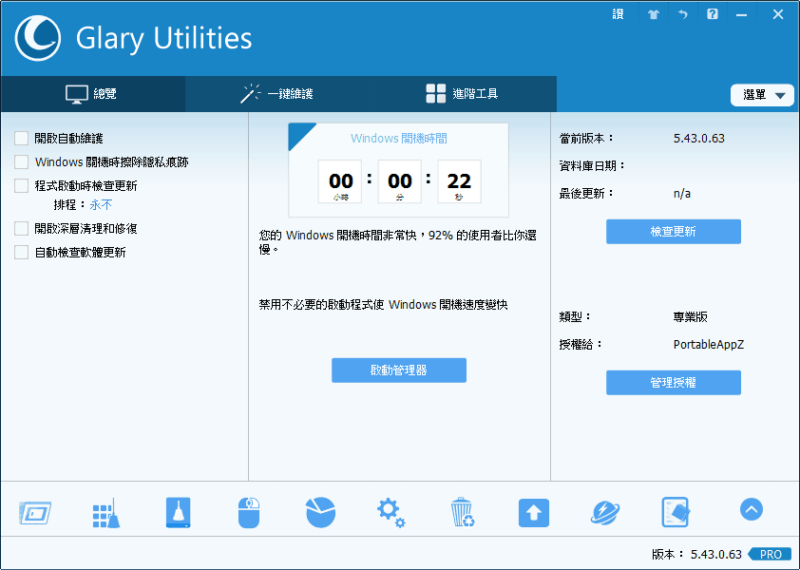Viewport: 800px width, 570px height.
Task: Click the 22 seconds boot time box
Action: 459,182
